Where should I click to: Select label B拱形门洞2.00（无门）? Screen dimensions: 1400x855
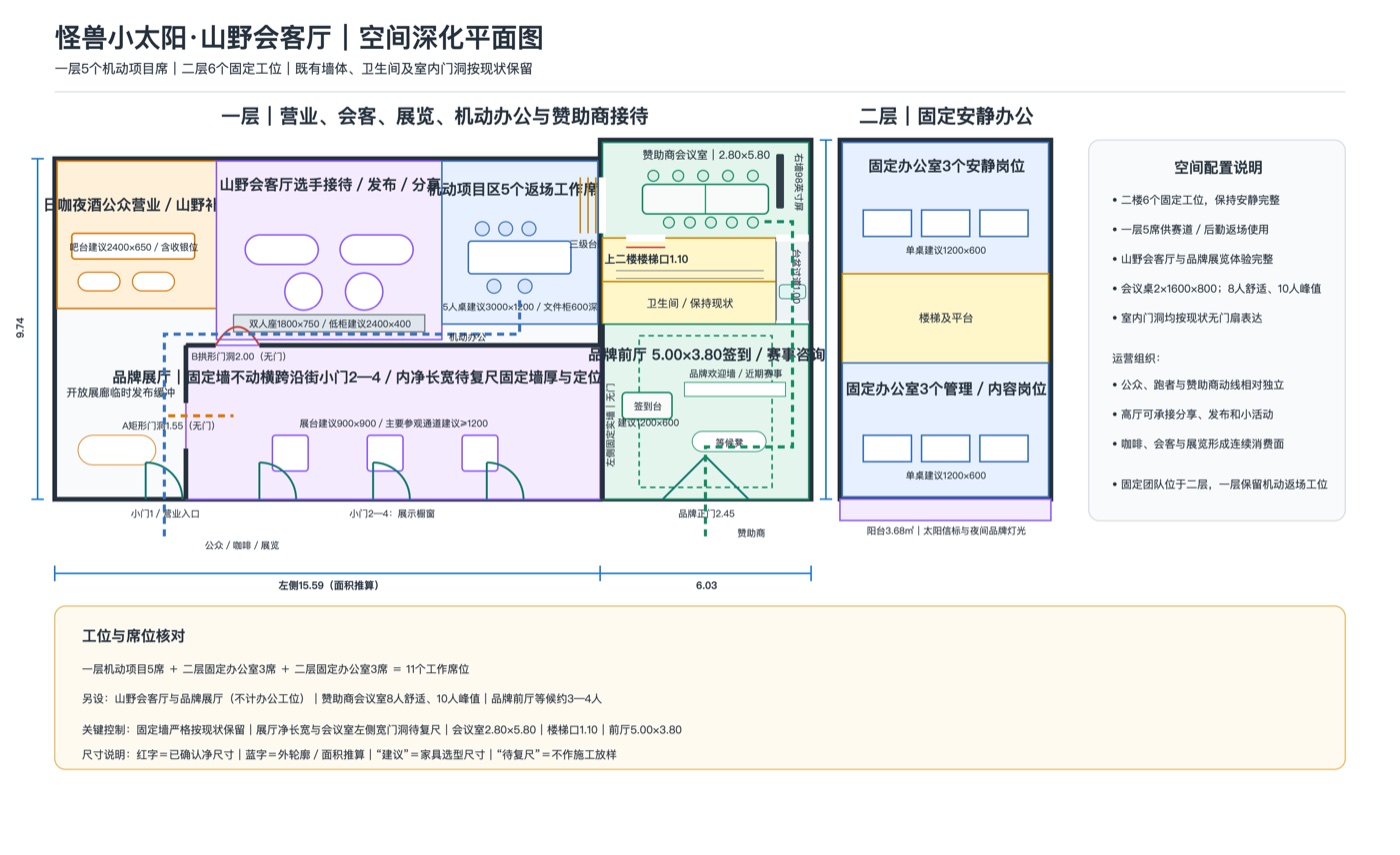click(238, 357)
